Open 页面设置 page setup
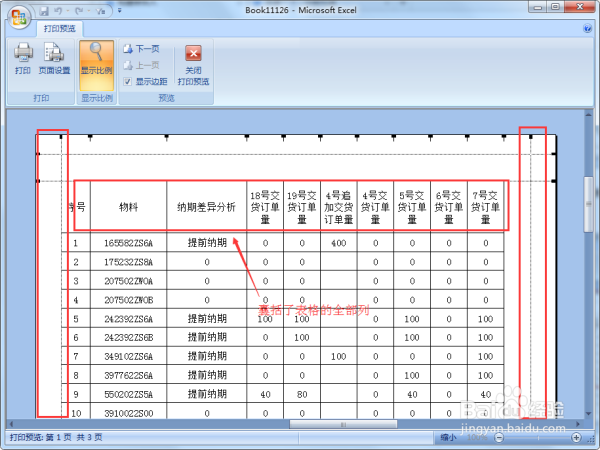 pos(54,58)
